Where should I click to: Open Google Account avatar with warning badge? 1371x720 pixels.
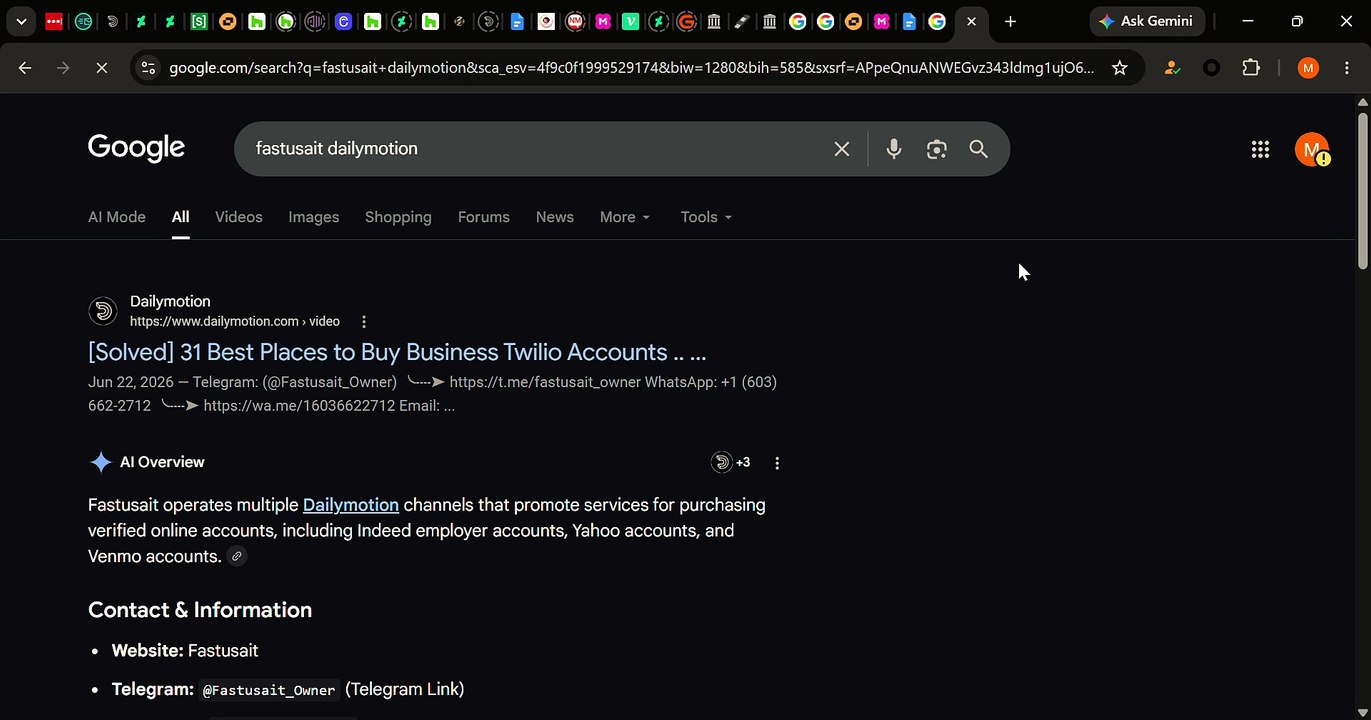tap(1312, 149)
